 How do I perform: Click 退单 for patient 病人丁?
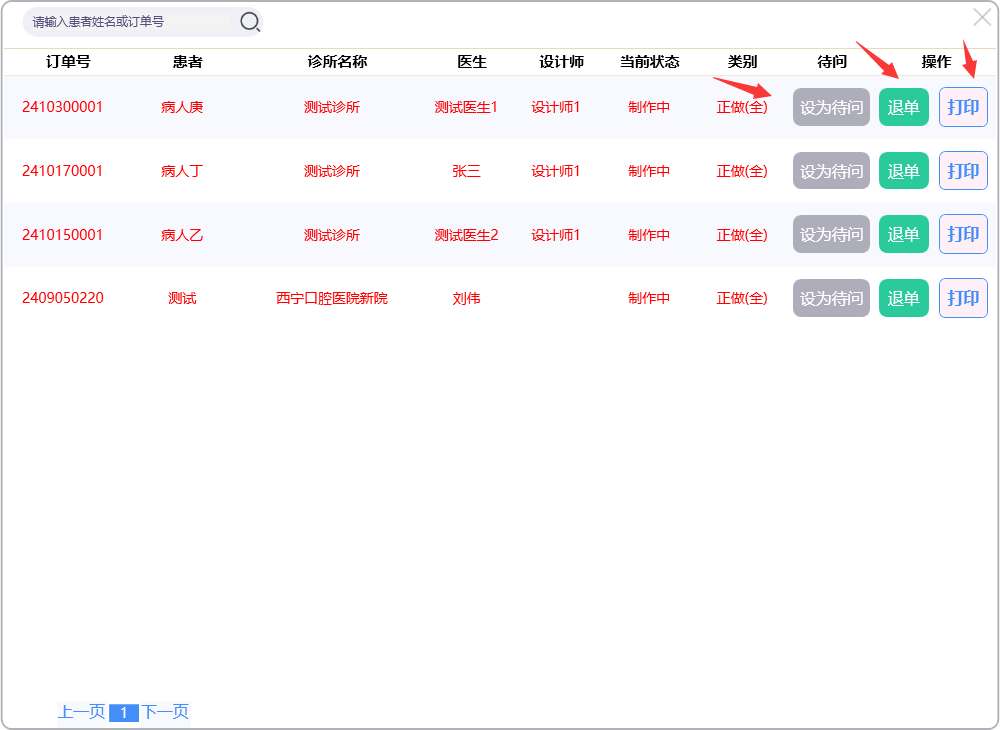[903, 171]
